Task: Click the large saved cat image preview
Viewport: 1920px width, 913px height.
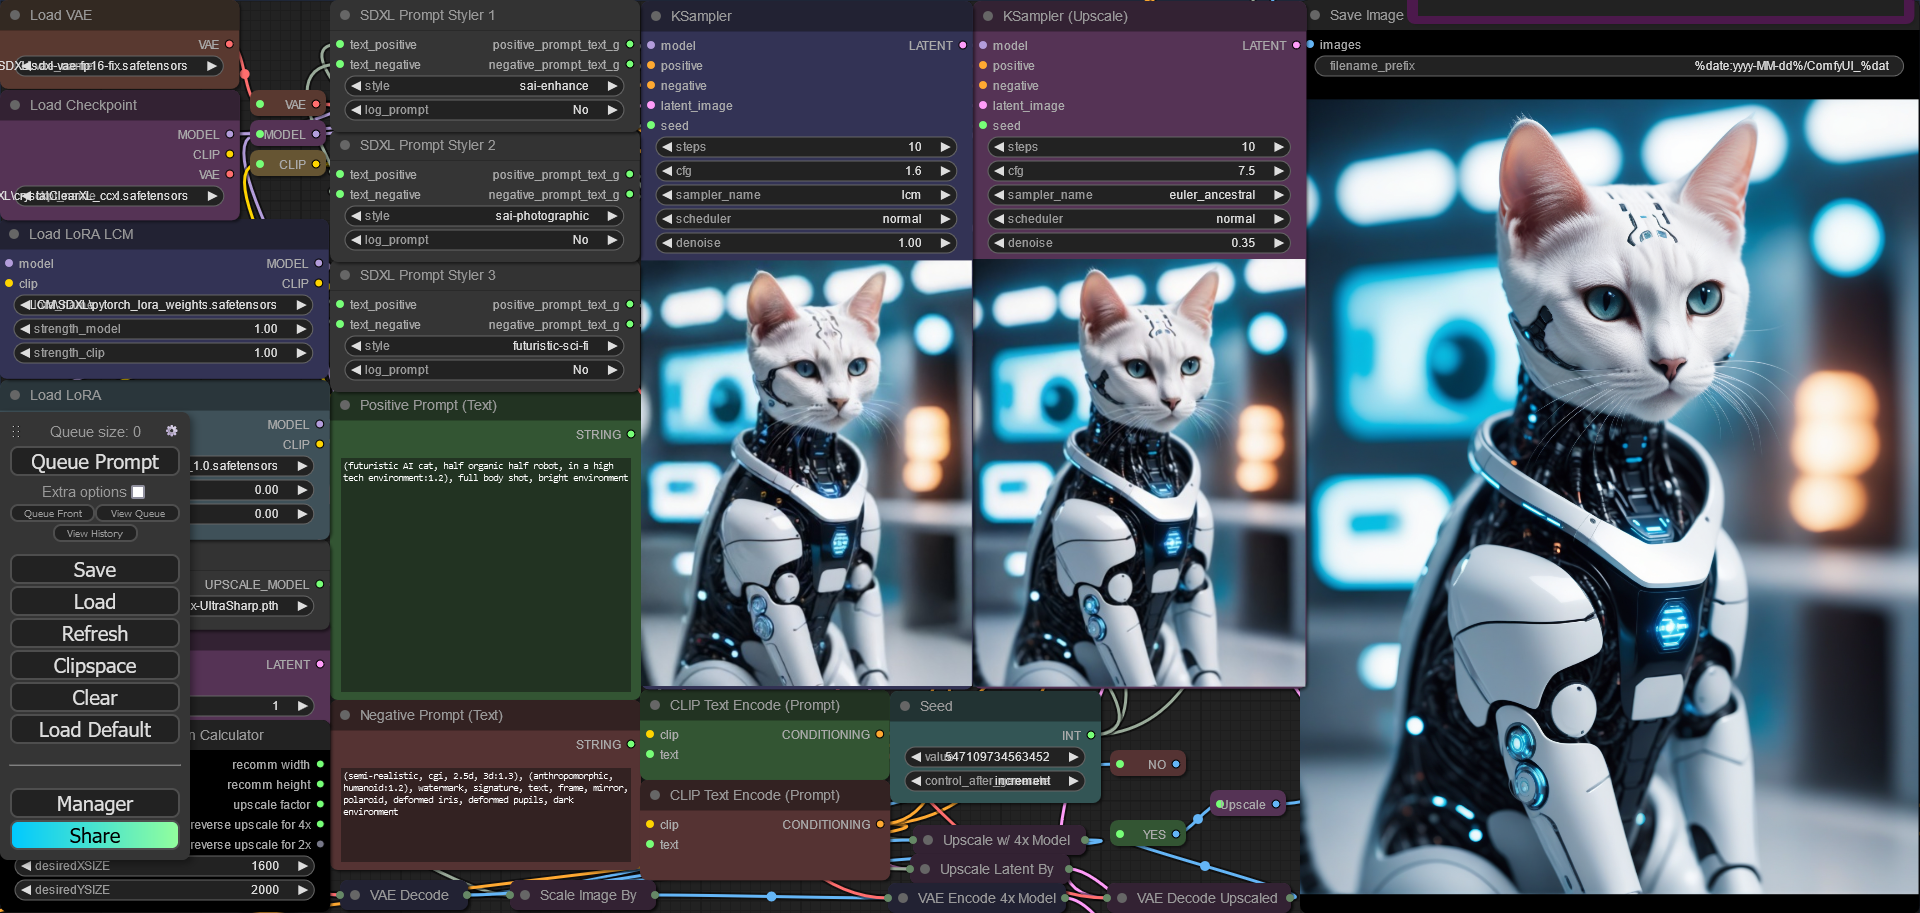Action: point(1612,496)
